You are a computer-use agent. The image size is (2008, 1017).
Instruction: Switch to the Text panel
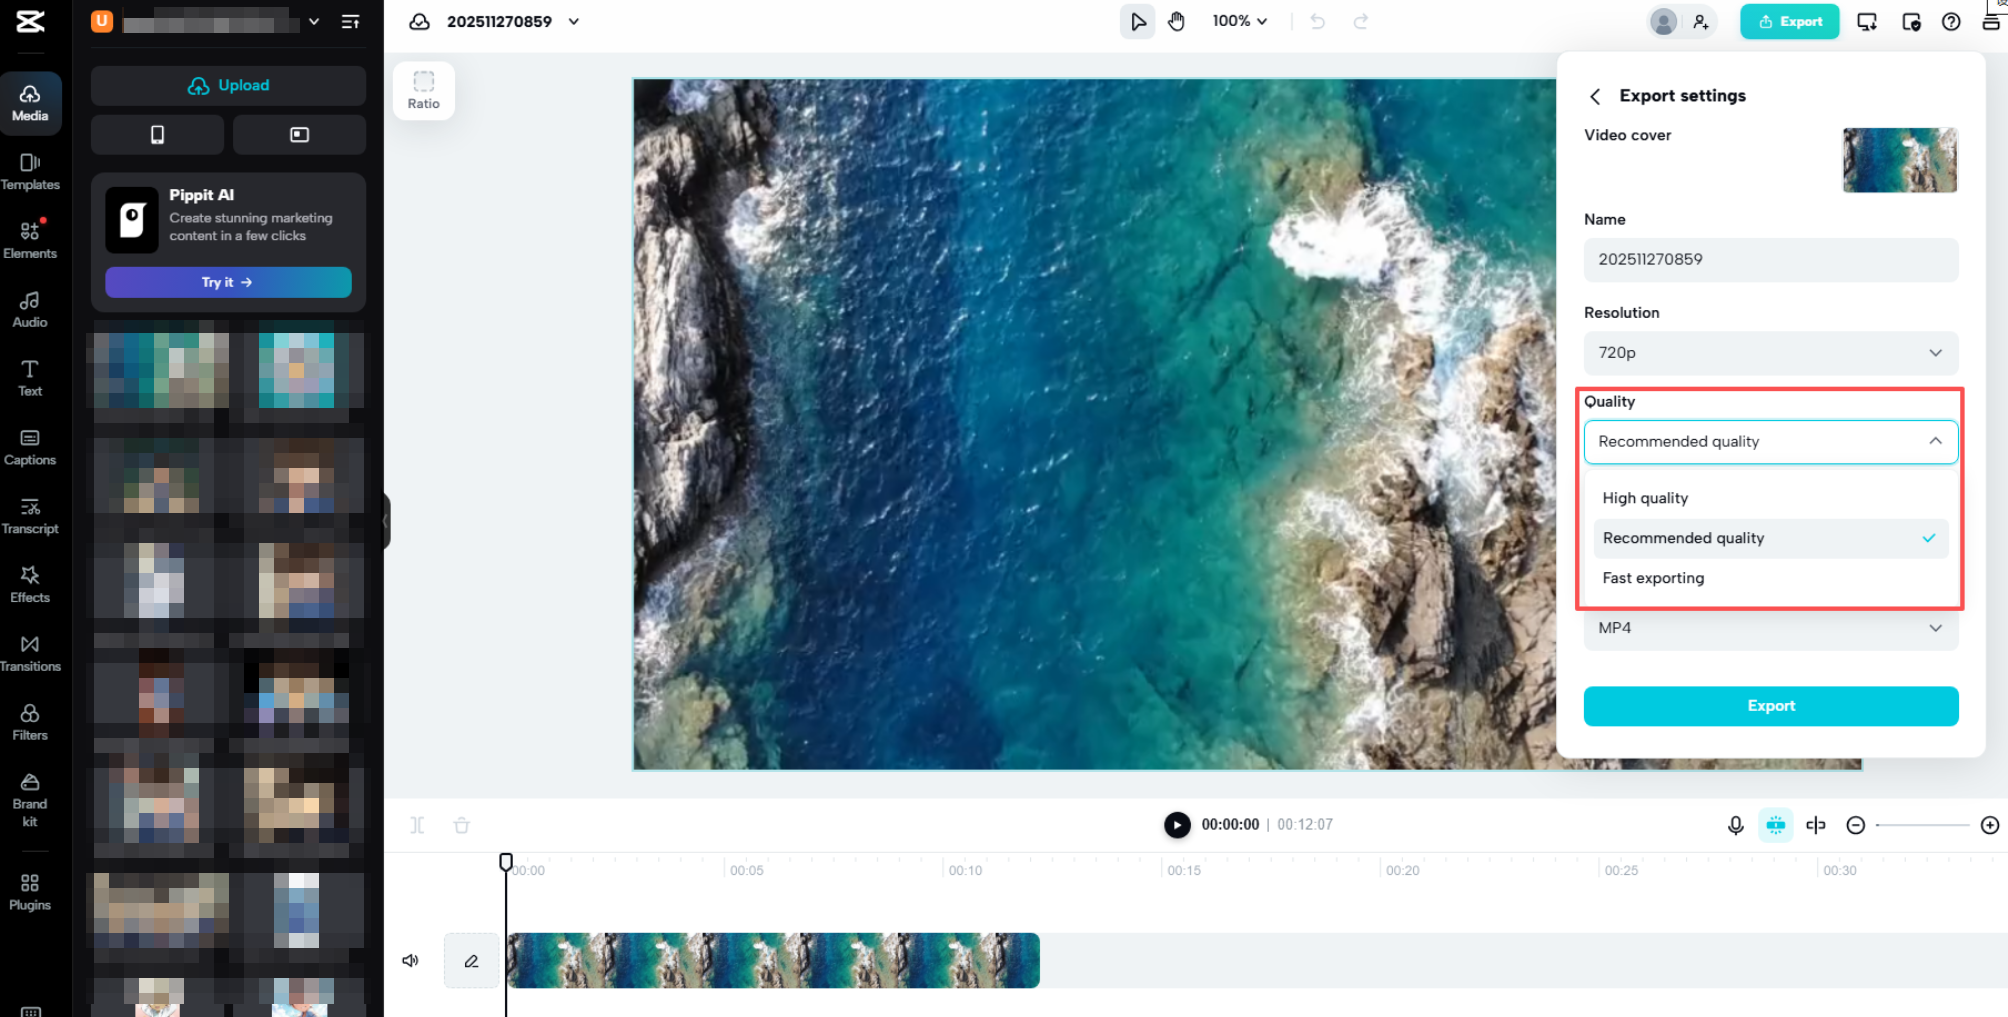(x=30, y=377)
